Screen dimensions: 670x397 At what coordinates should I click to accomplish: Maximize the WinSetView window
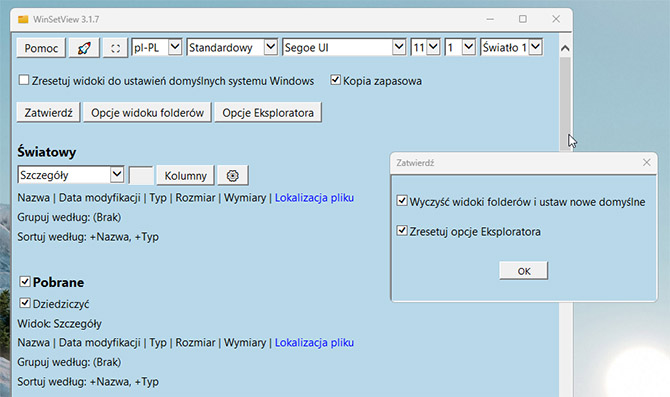click(x=523, y=19)
